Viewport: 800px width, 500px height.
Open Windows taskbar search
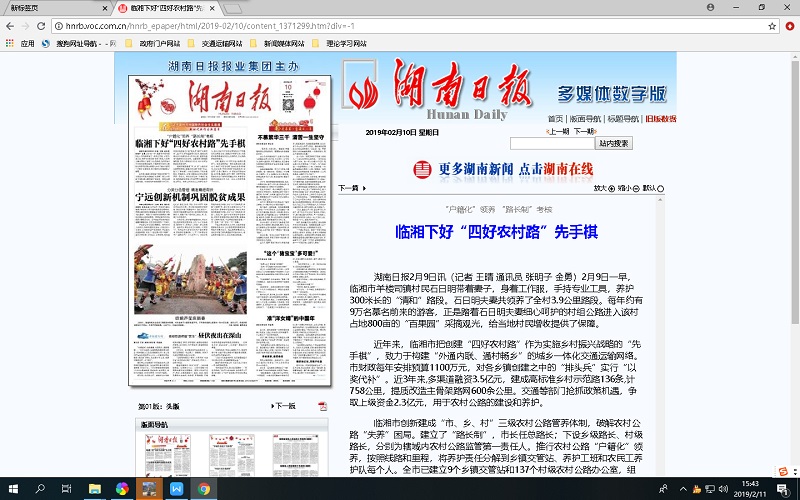point(40,489)
